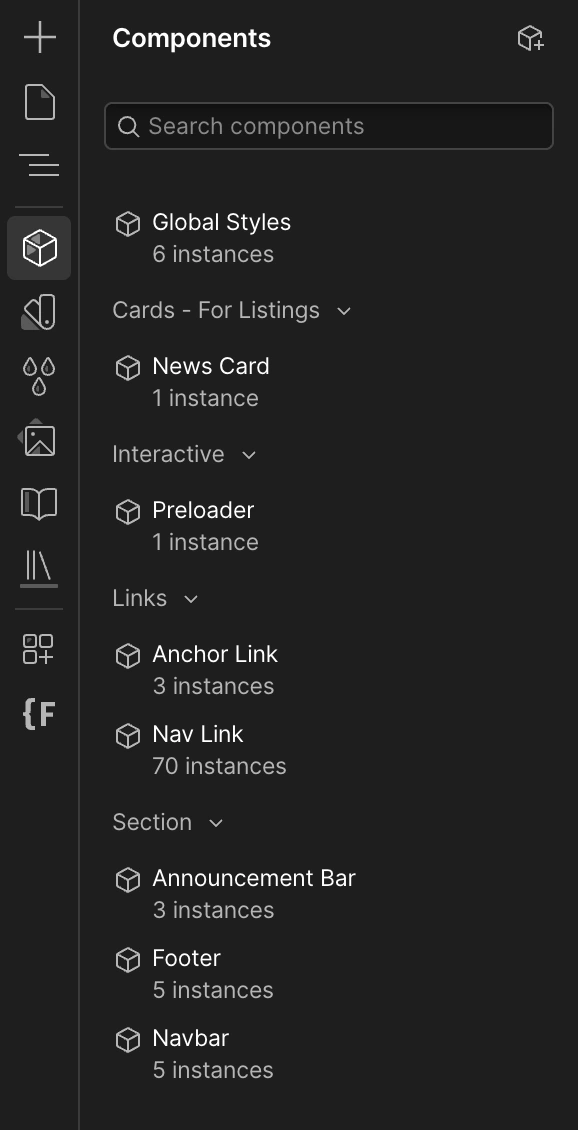The image size is (578, 1130).
Task: Click the new component cube-plus icon
Action: pos(530,38)
